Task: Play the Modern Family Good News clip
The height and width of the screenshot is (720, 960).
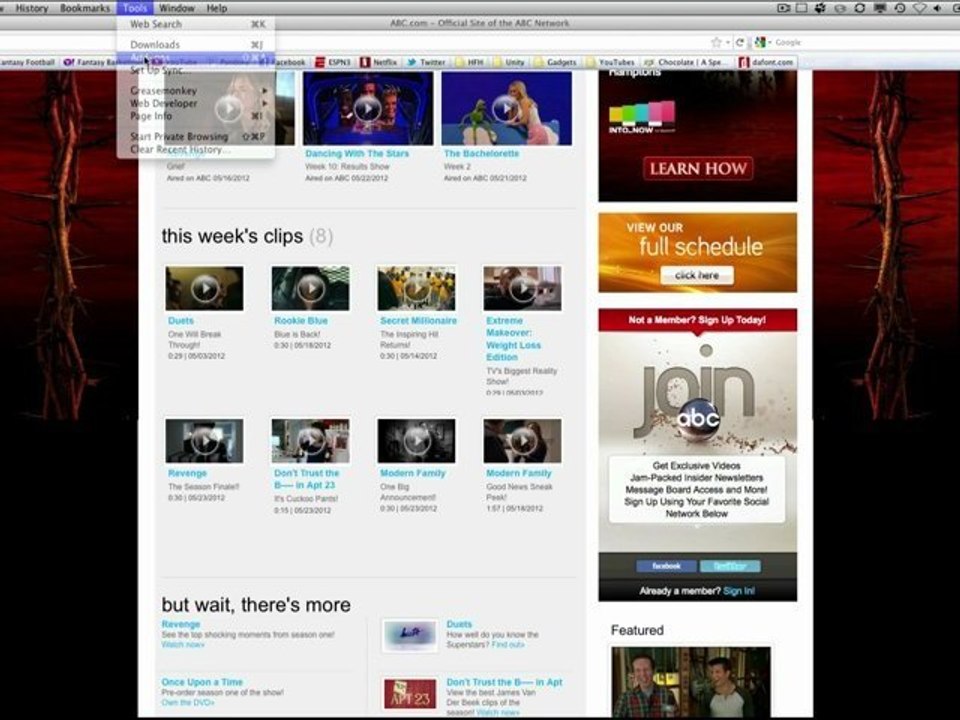Action: tap(522, 441)
